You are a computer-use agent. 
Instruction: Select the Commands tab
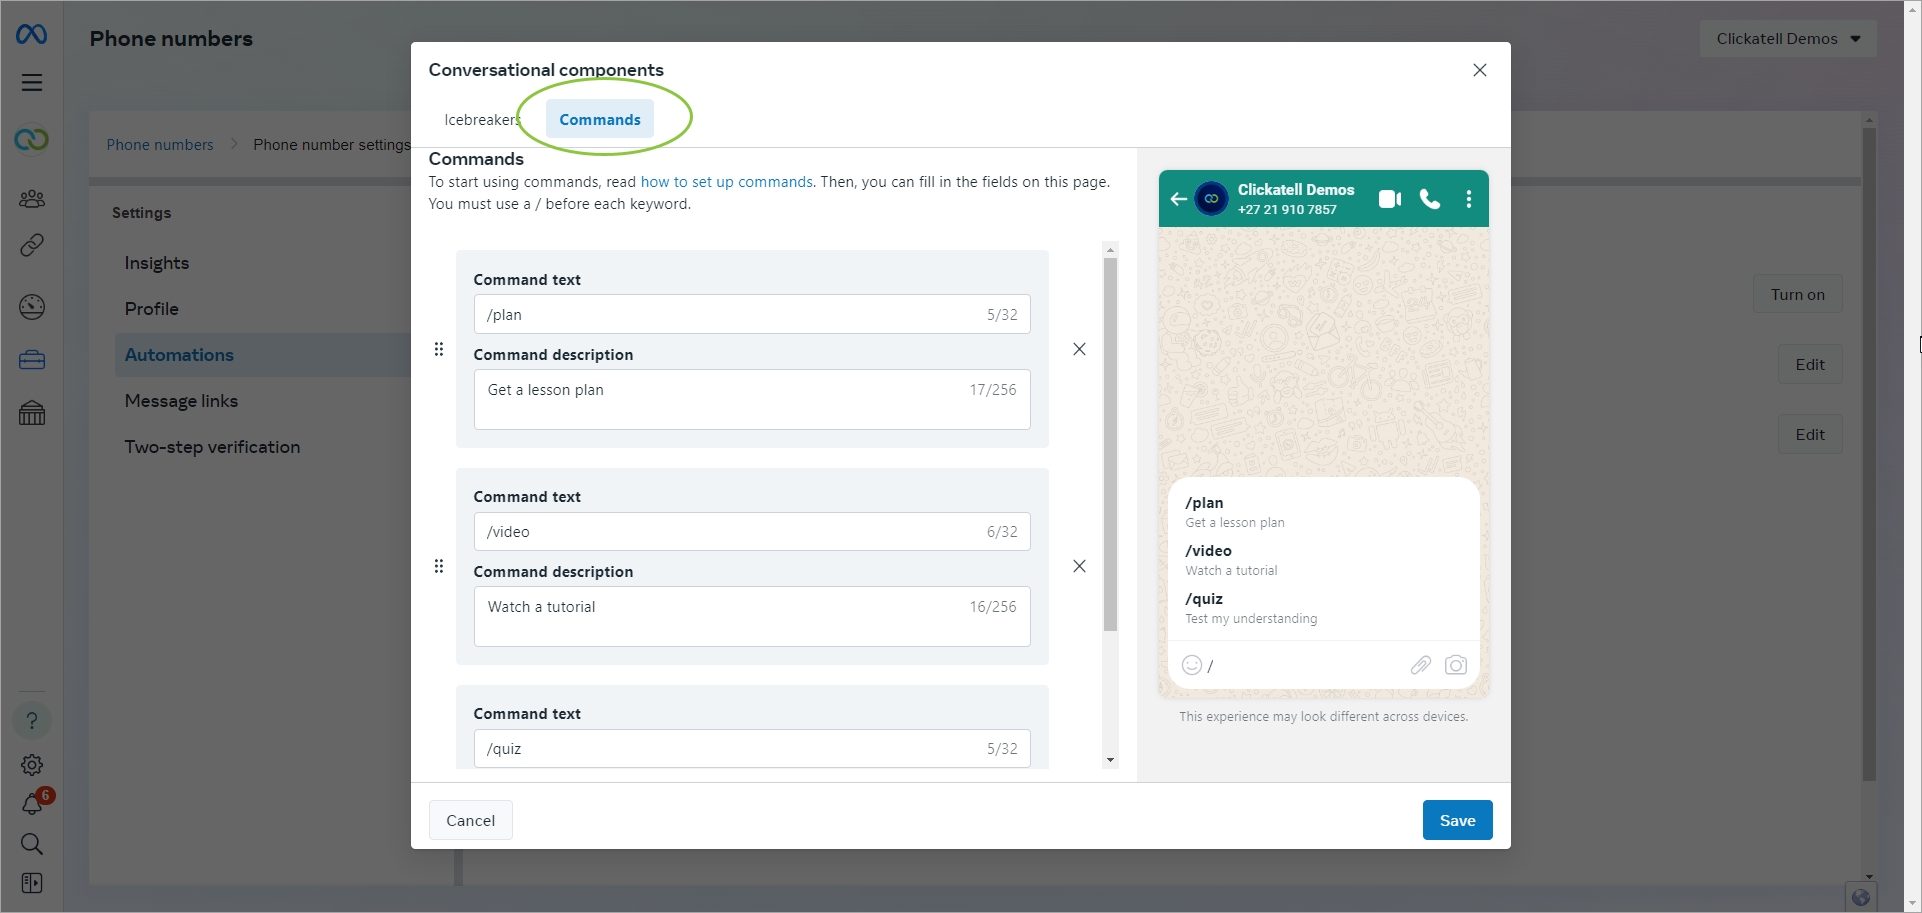[x=600, y=120]
